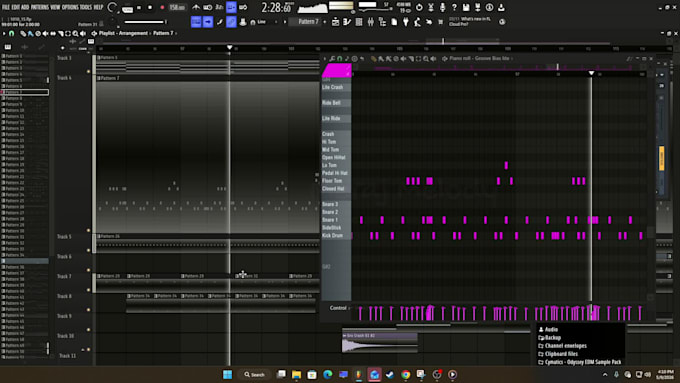
Task: Click the tempo BPM field
Action: (x=177, y=7)
